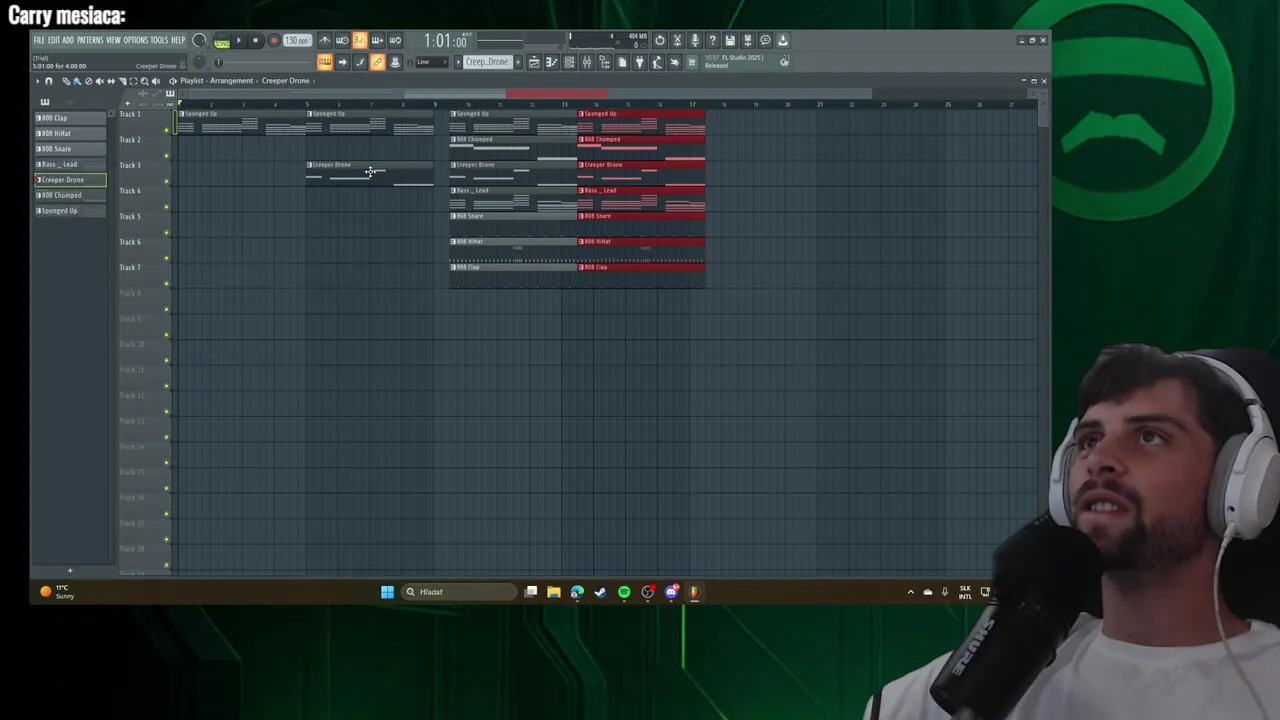Select the 808 Chomped pattern in picker
This screenshot has height=720, width=1280.
pyautogui.click(x=70, y=195)
